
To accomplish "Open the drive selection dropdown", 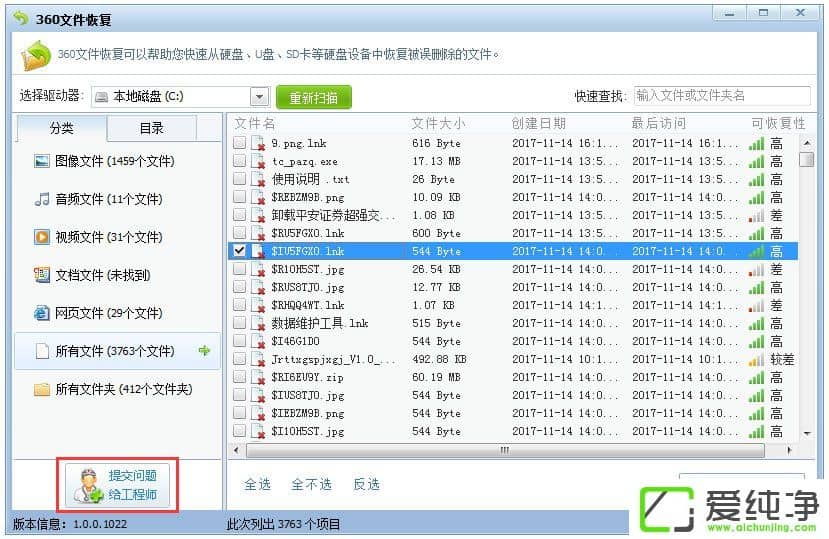I will 259,97.
